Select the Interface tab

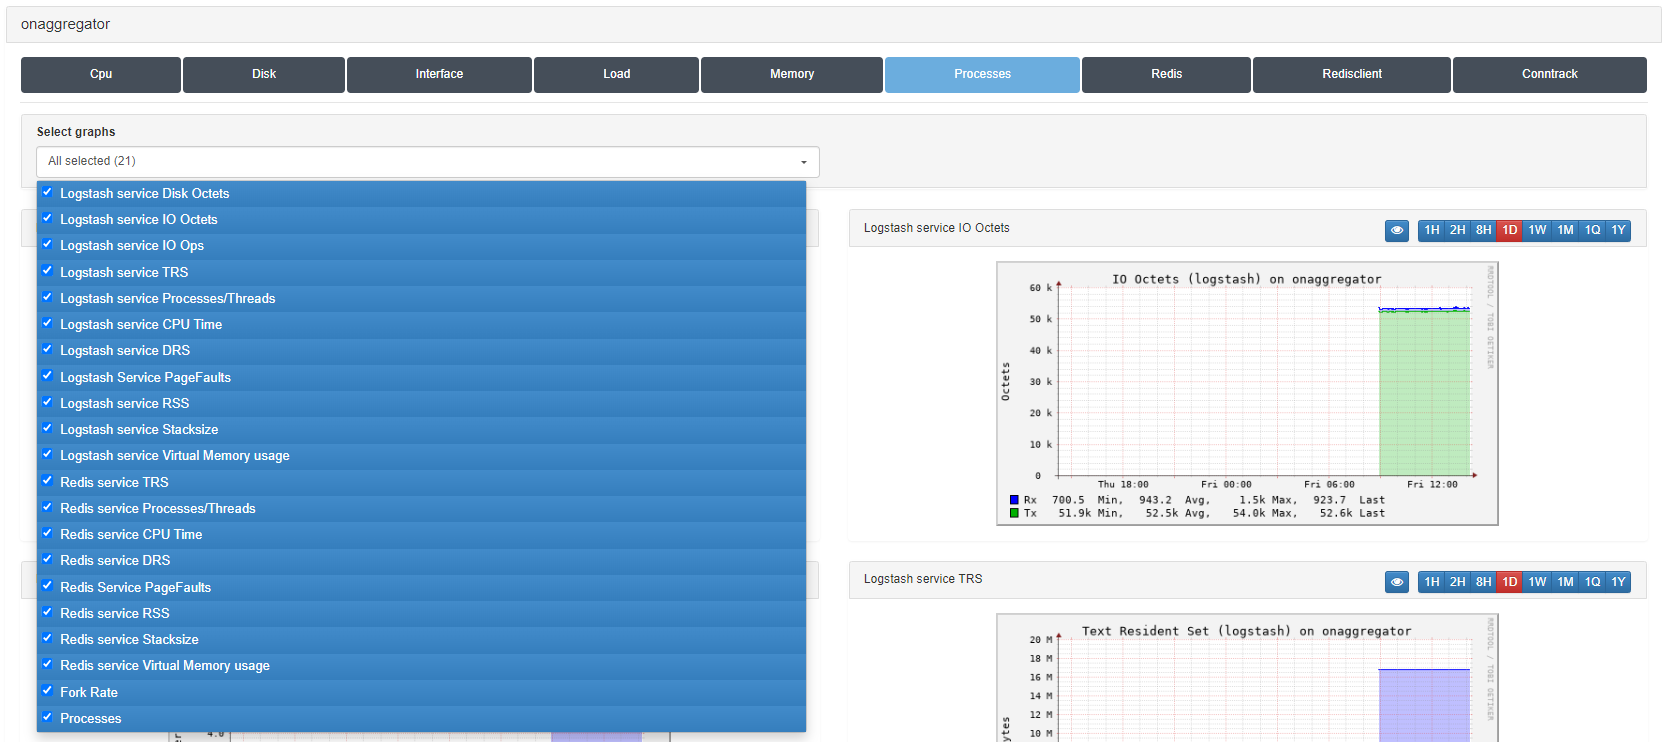(x=439, y=74)
